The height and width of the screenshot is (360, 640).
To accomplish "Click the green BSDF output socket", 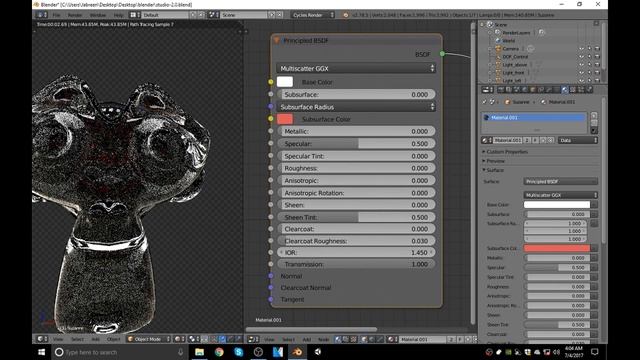I will 442,53.
